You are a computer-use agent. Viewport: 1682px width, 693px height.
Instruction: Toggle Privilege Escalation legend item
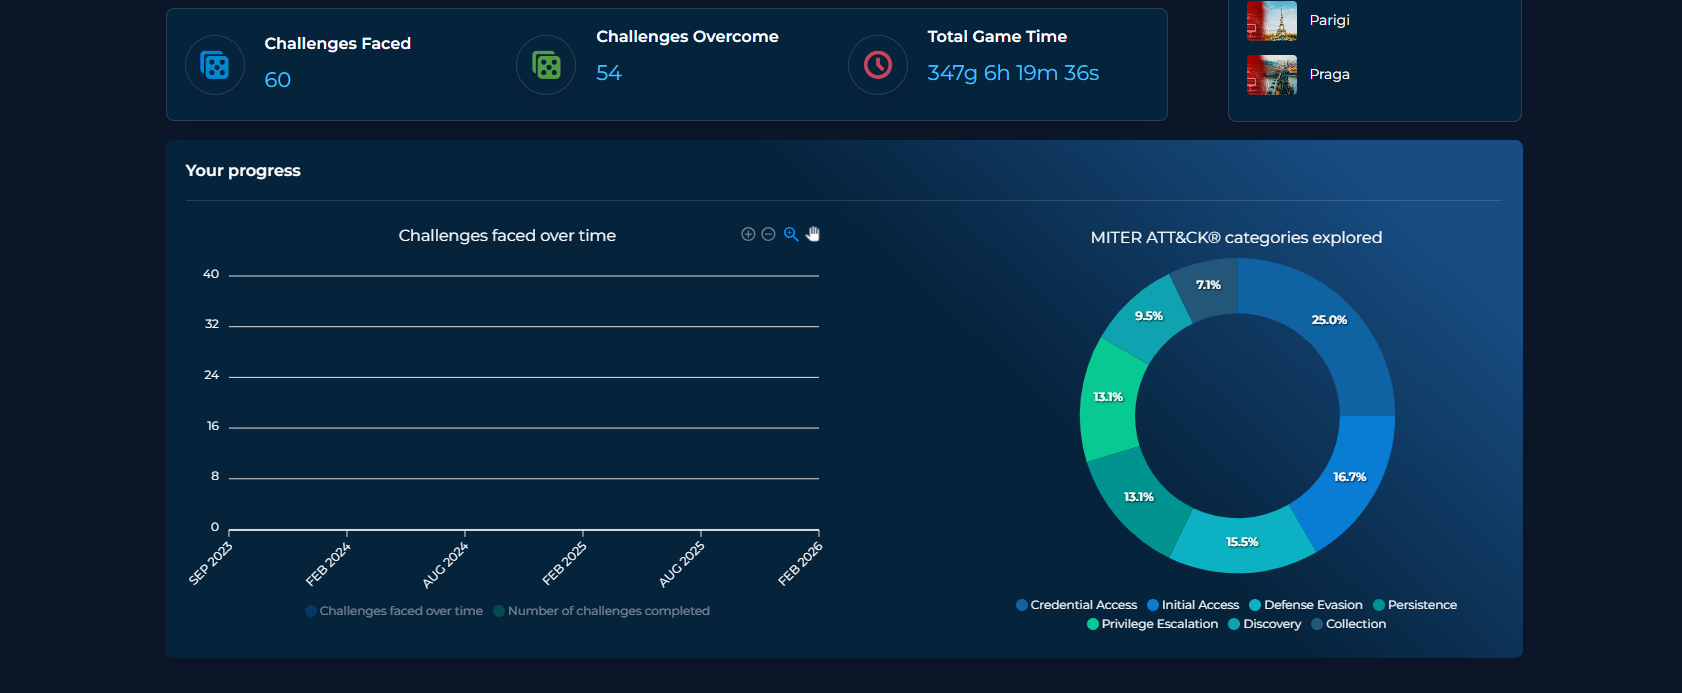coord(1153,624)
